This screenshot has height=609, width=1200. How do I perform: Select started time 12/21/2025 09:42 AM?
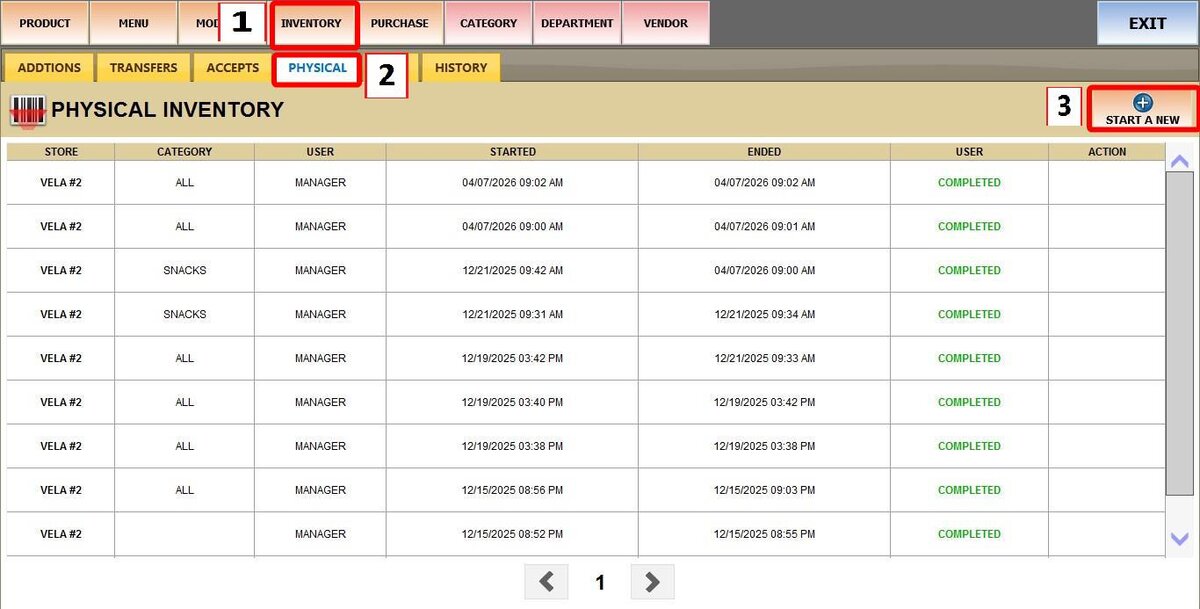[513, 271]
